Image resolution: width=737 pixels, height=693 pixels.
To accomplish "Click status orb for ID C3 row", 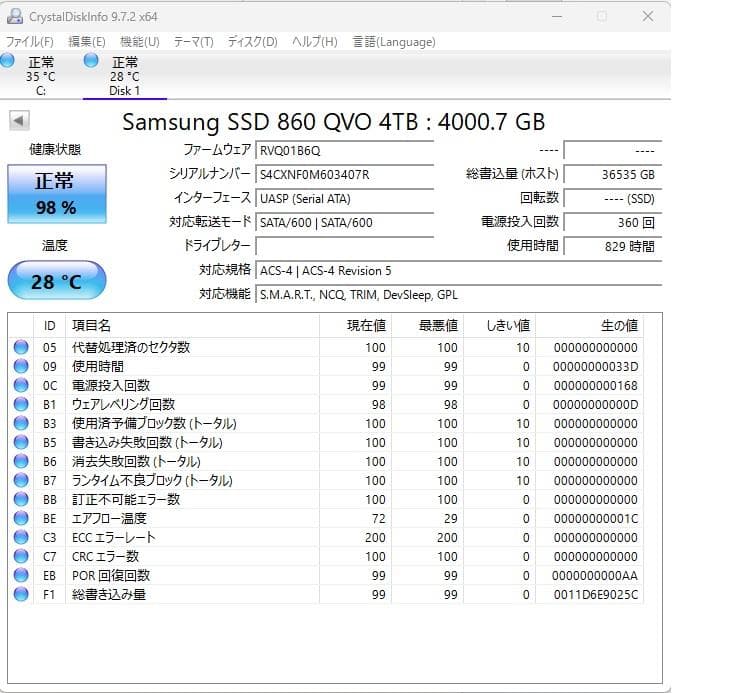I will [21, 537].
